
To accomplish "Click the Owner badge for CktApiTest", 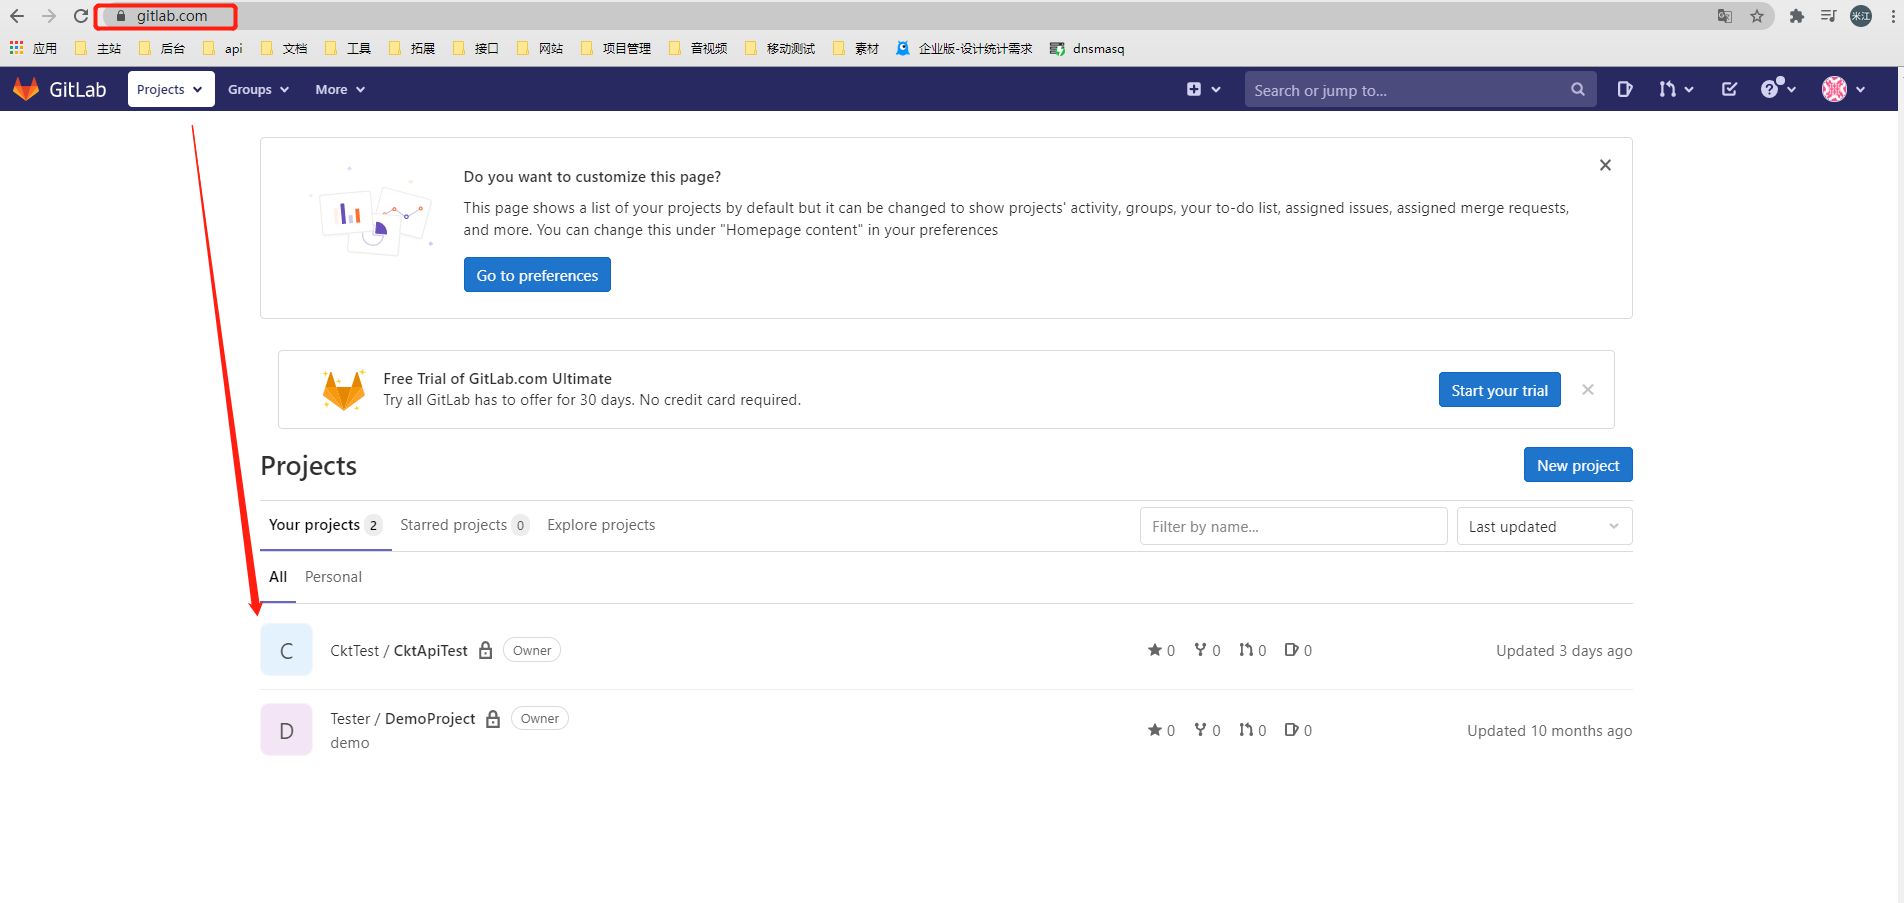I will coord(532,650).
